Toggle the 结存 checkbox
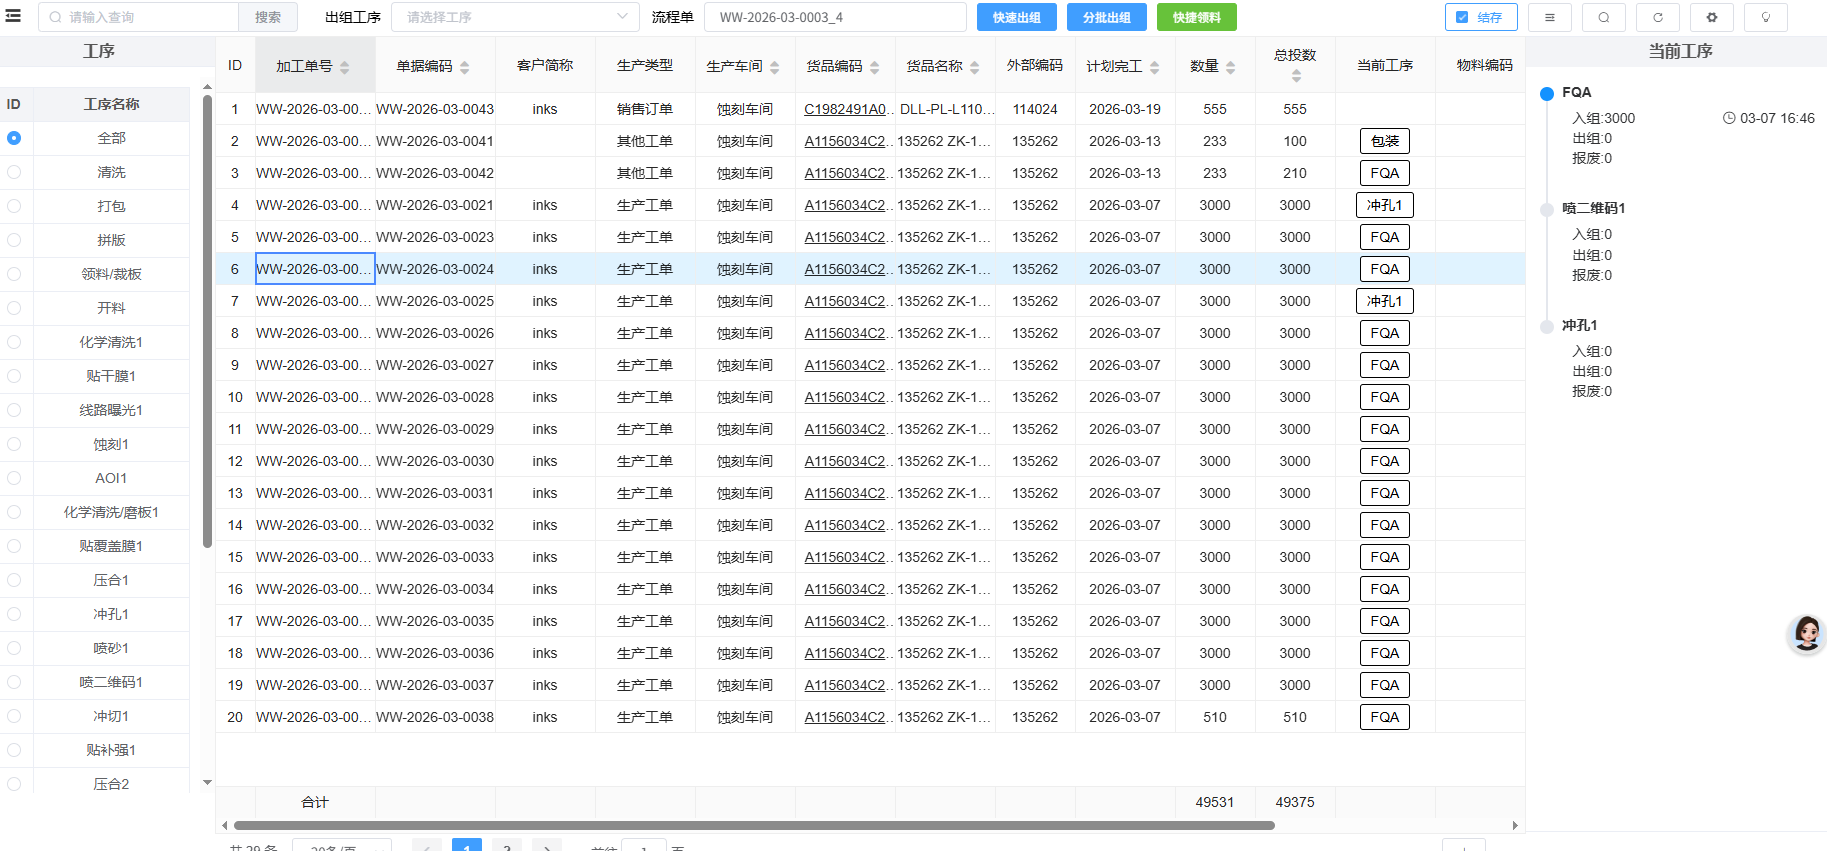Screen dimensions: 1827x851 tap(1462, 17)
